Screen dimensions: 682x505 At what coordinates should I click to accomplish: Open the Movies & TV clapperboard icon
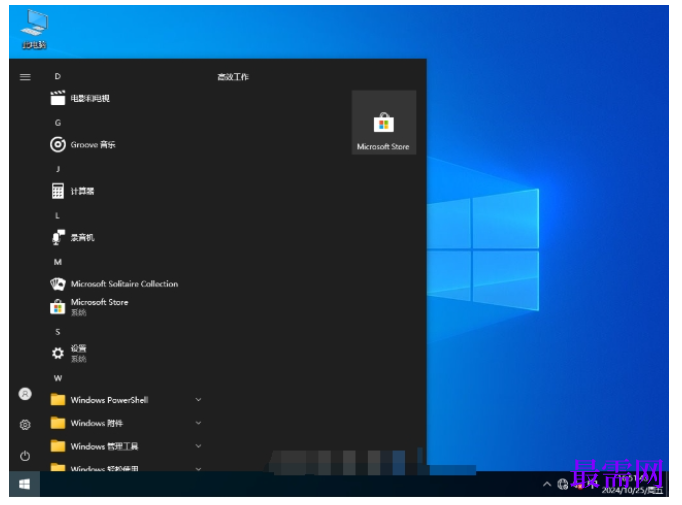pyautogui.click(x=58, y=98)
